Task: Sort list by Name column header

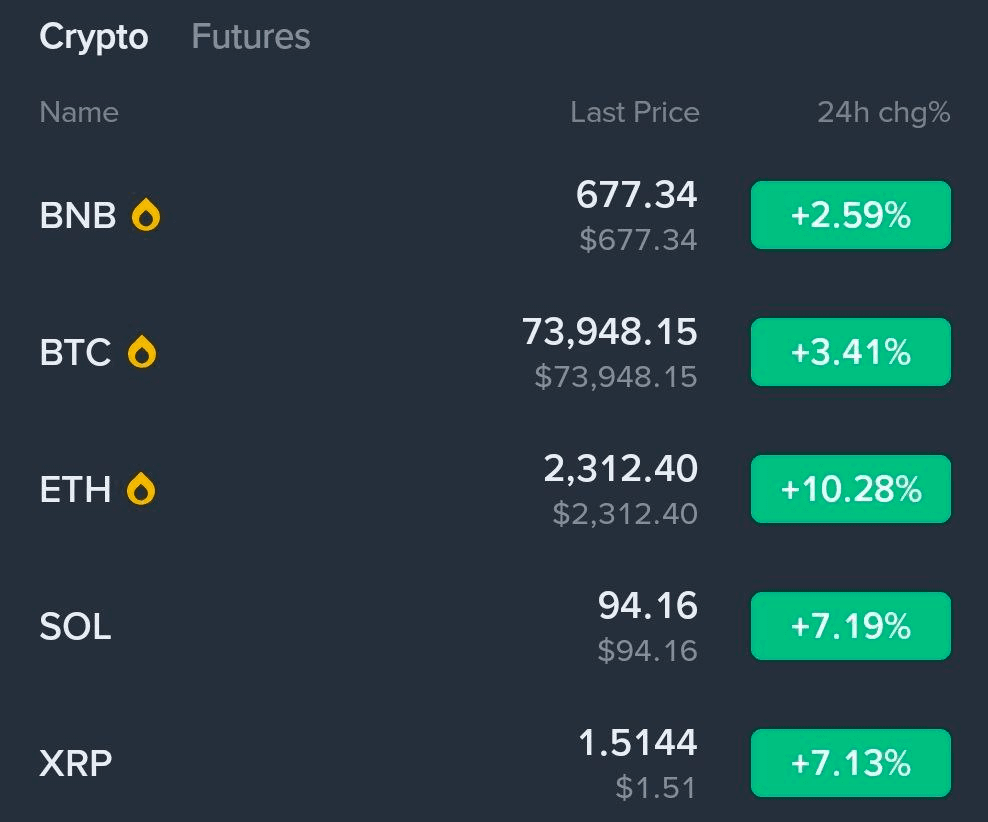Action: tap(78, 112)
